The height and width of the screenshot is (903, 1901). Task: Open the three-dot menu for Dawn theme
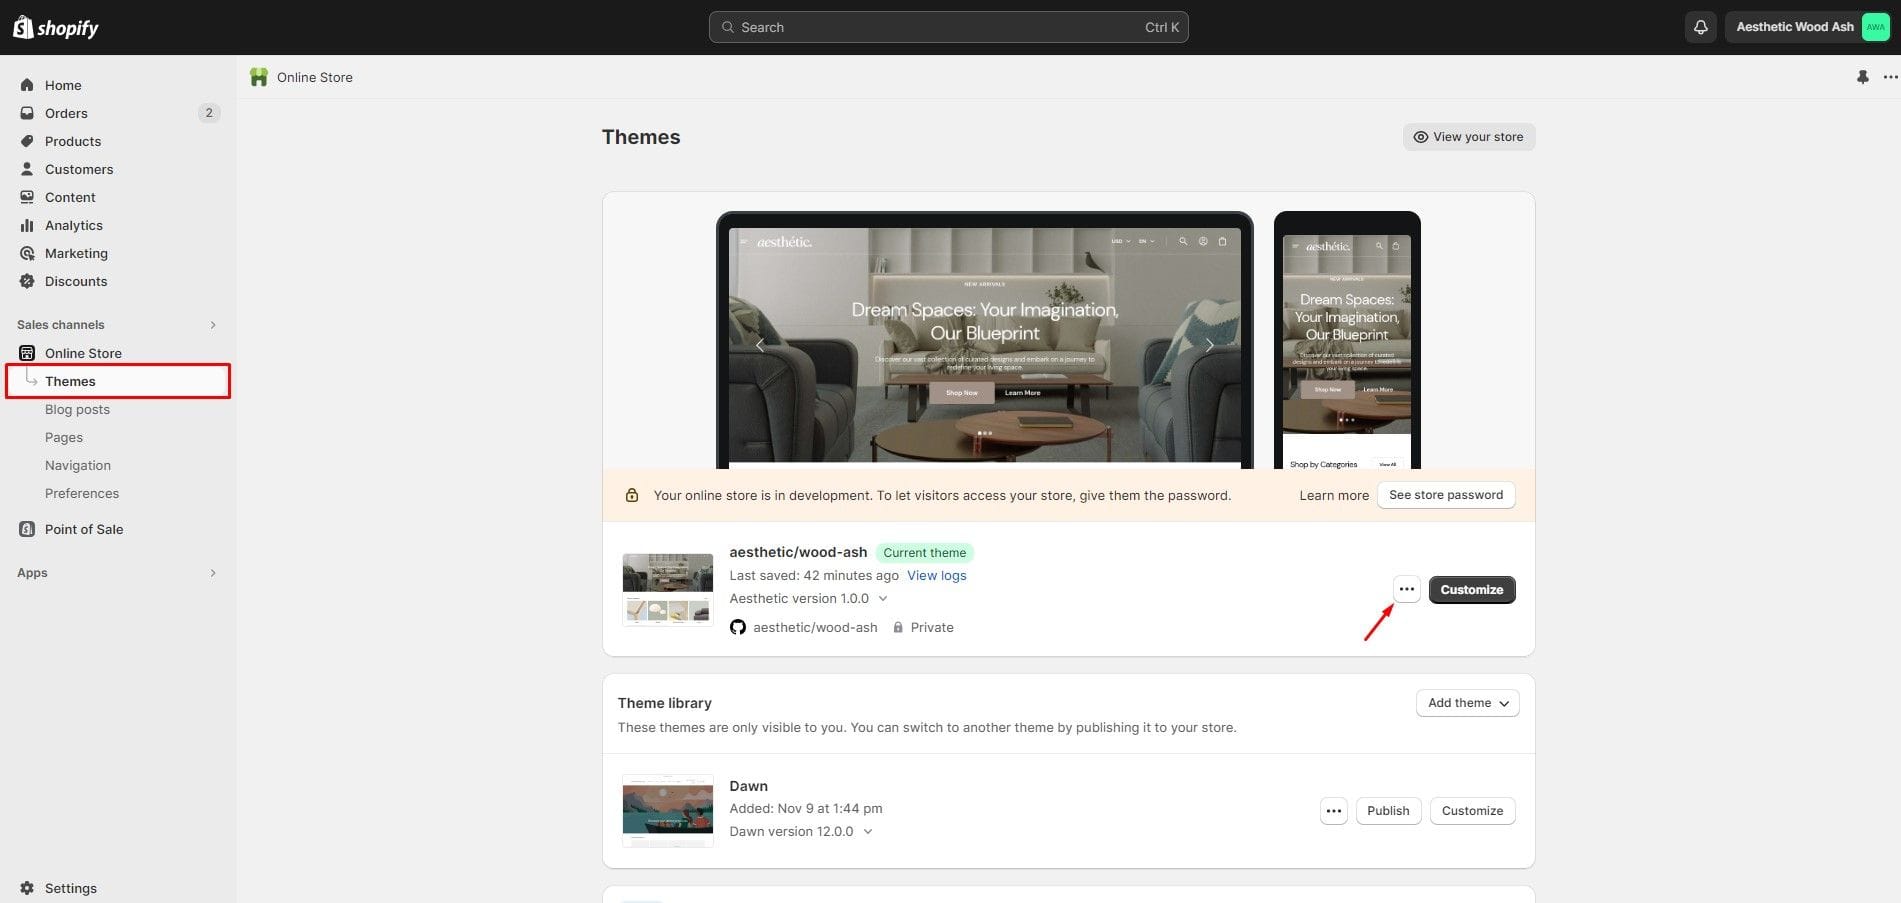[1333, 811]
